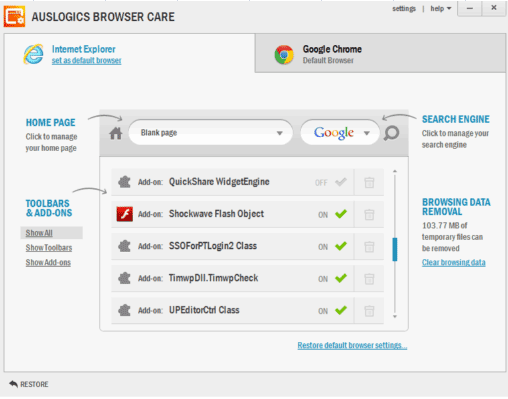Click the Shockwave Flash Object icon
The image size is (508, 399).
pos(125,214)
